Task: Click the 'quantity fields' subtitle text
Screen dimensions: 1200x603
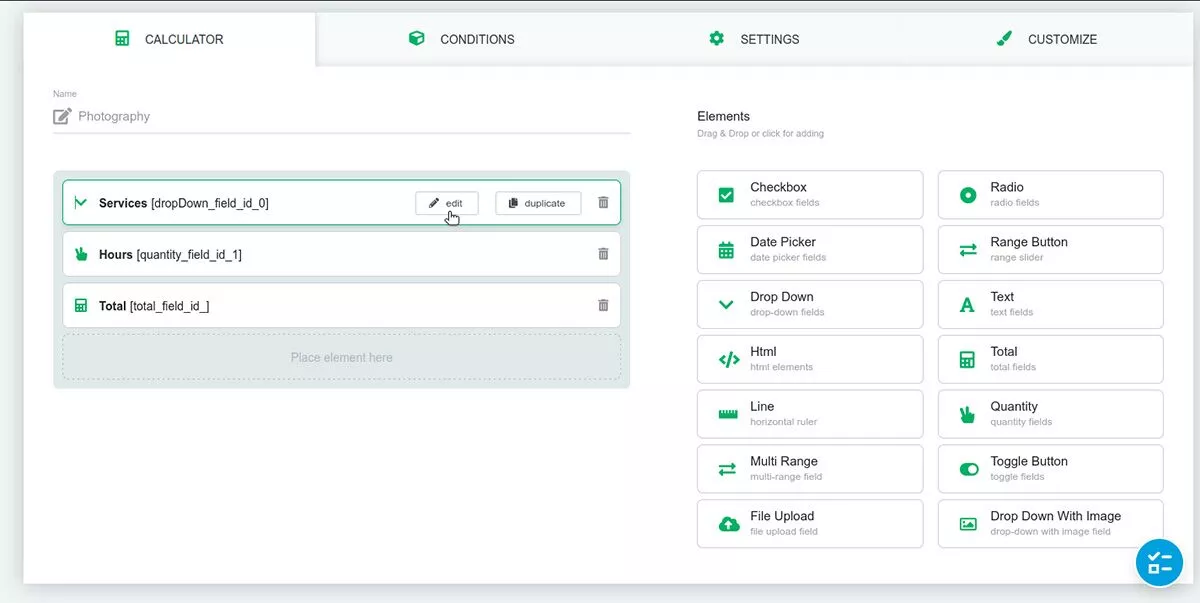Action: coord(1021,422)
